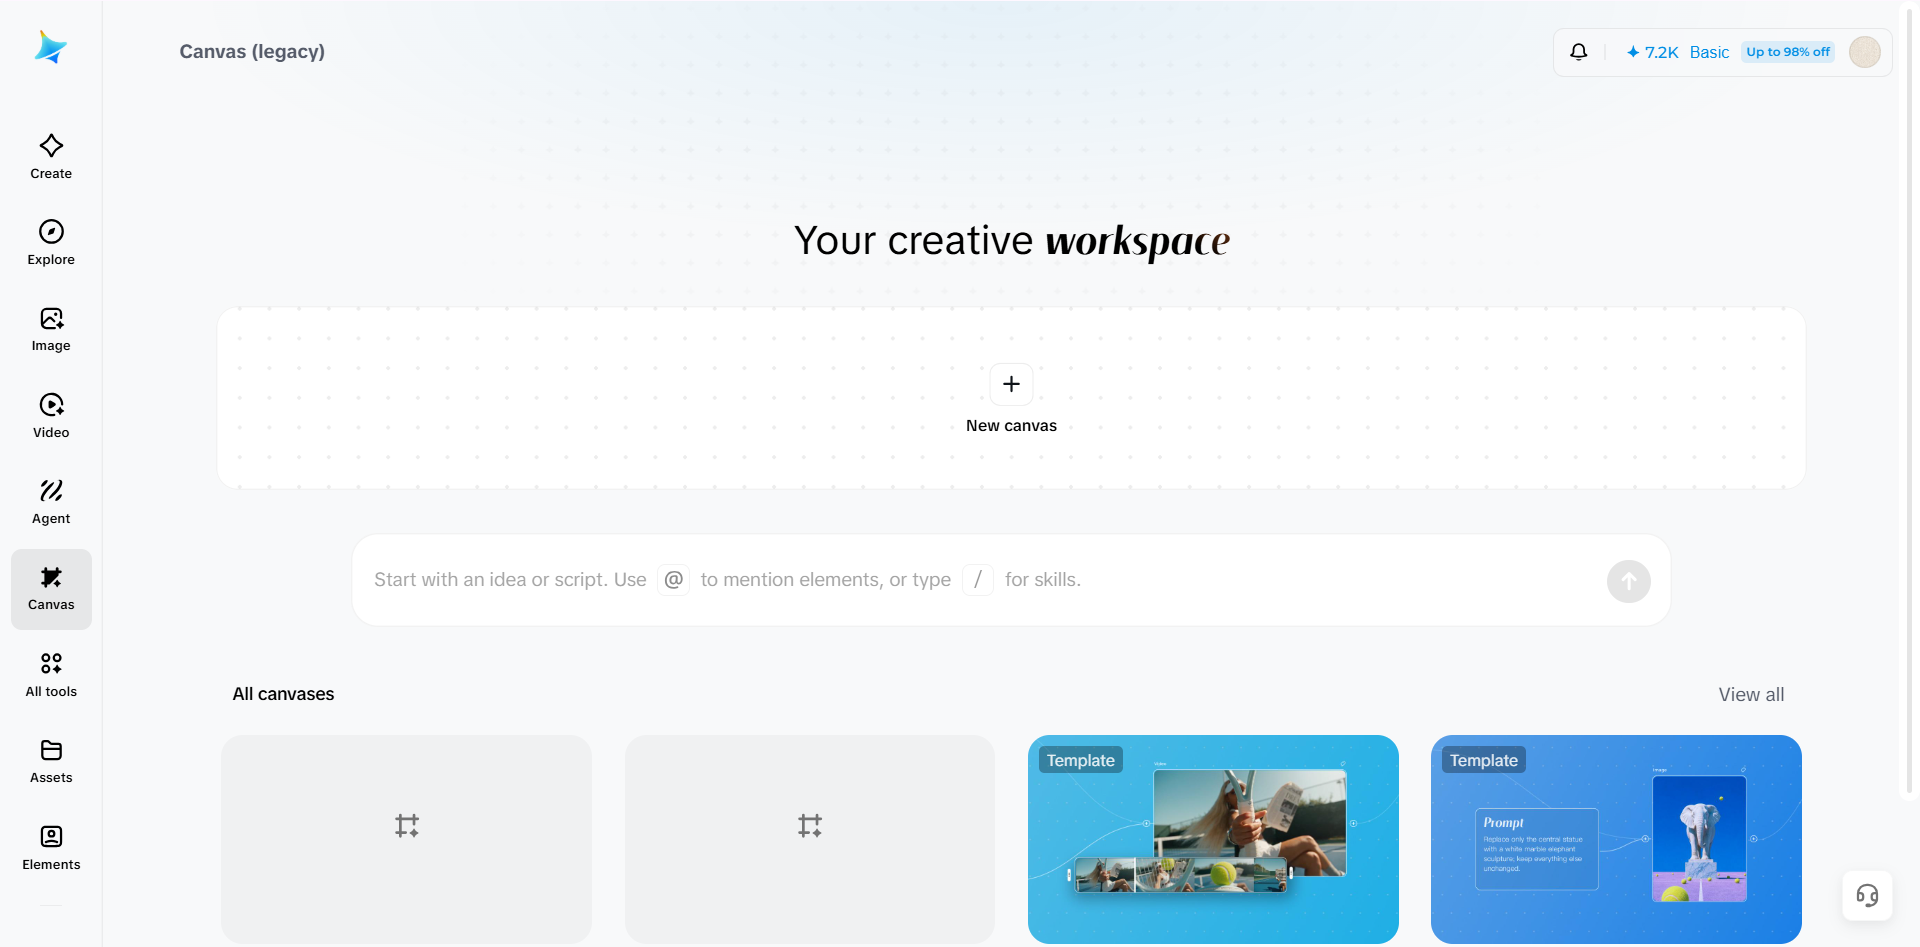The width and height of the screenshot is (1920, 947).
Task: Open All tools
Action: 51,675
